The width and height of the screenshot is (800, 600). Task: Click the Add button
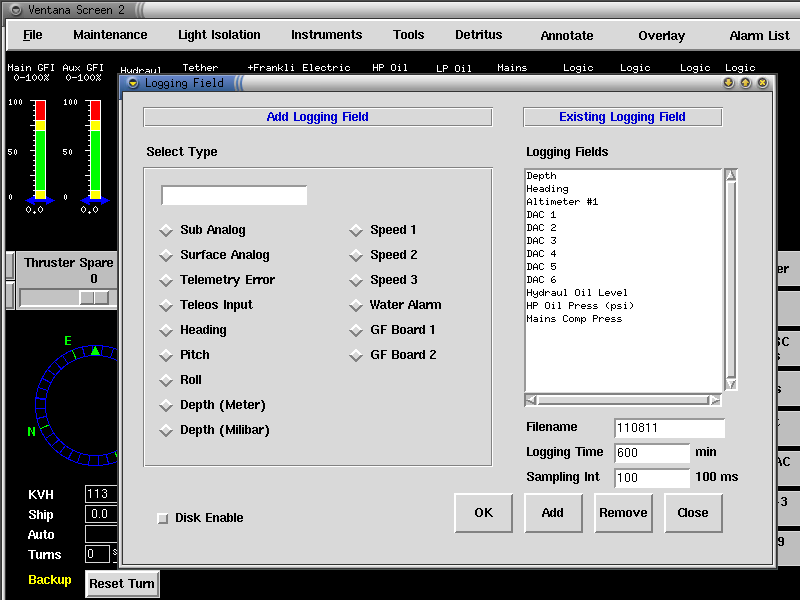coord(553,513)
